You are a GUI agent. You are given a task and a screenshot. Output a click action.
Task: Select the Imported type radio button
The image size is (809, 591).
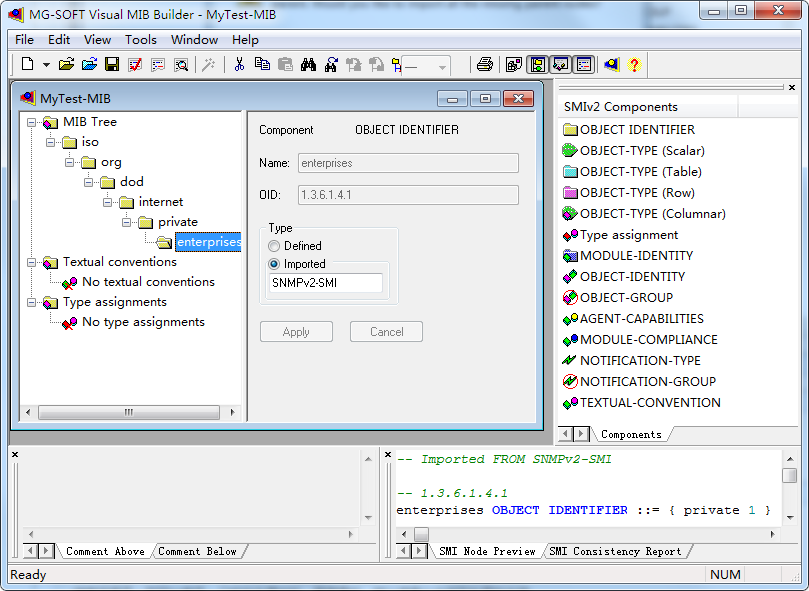coord(274,264)
